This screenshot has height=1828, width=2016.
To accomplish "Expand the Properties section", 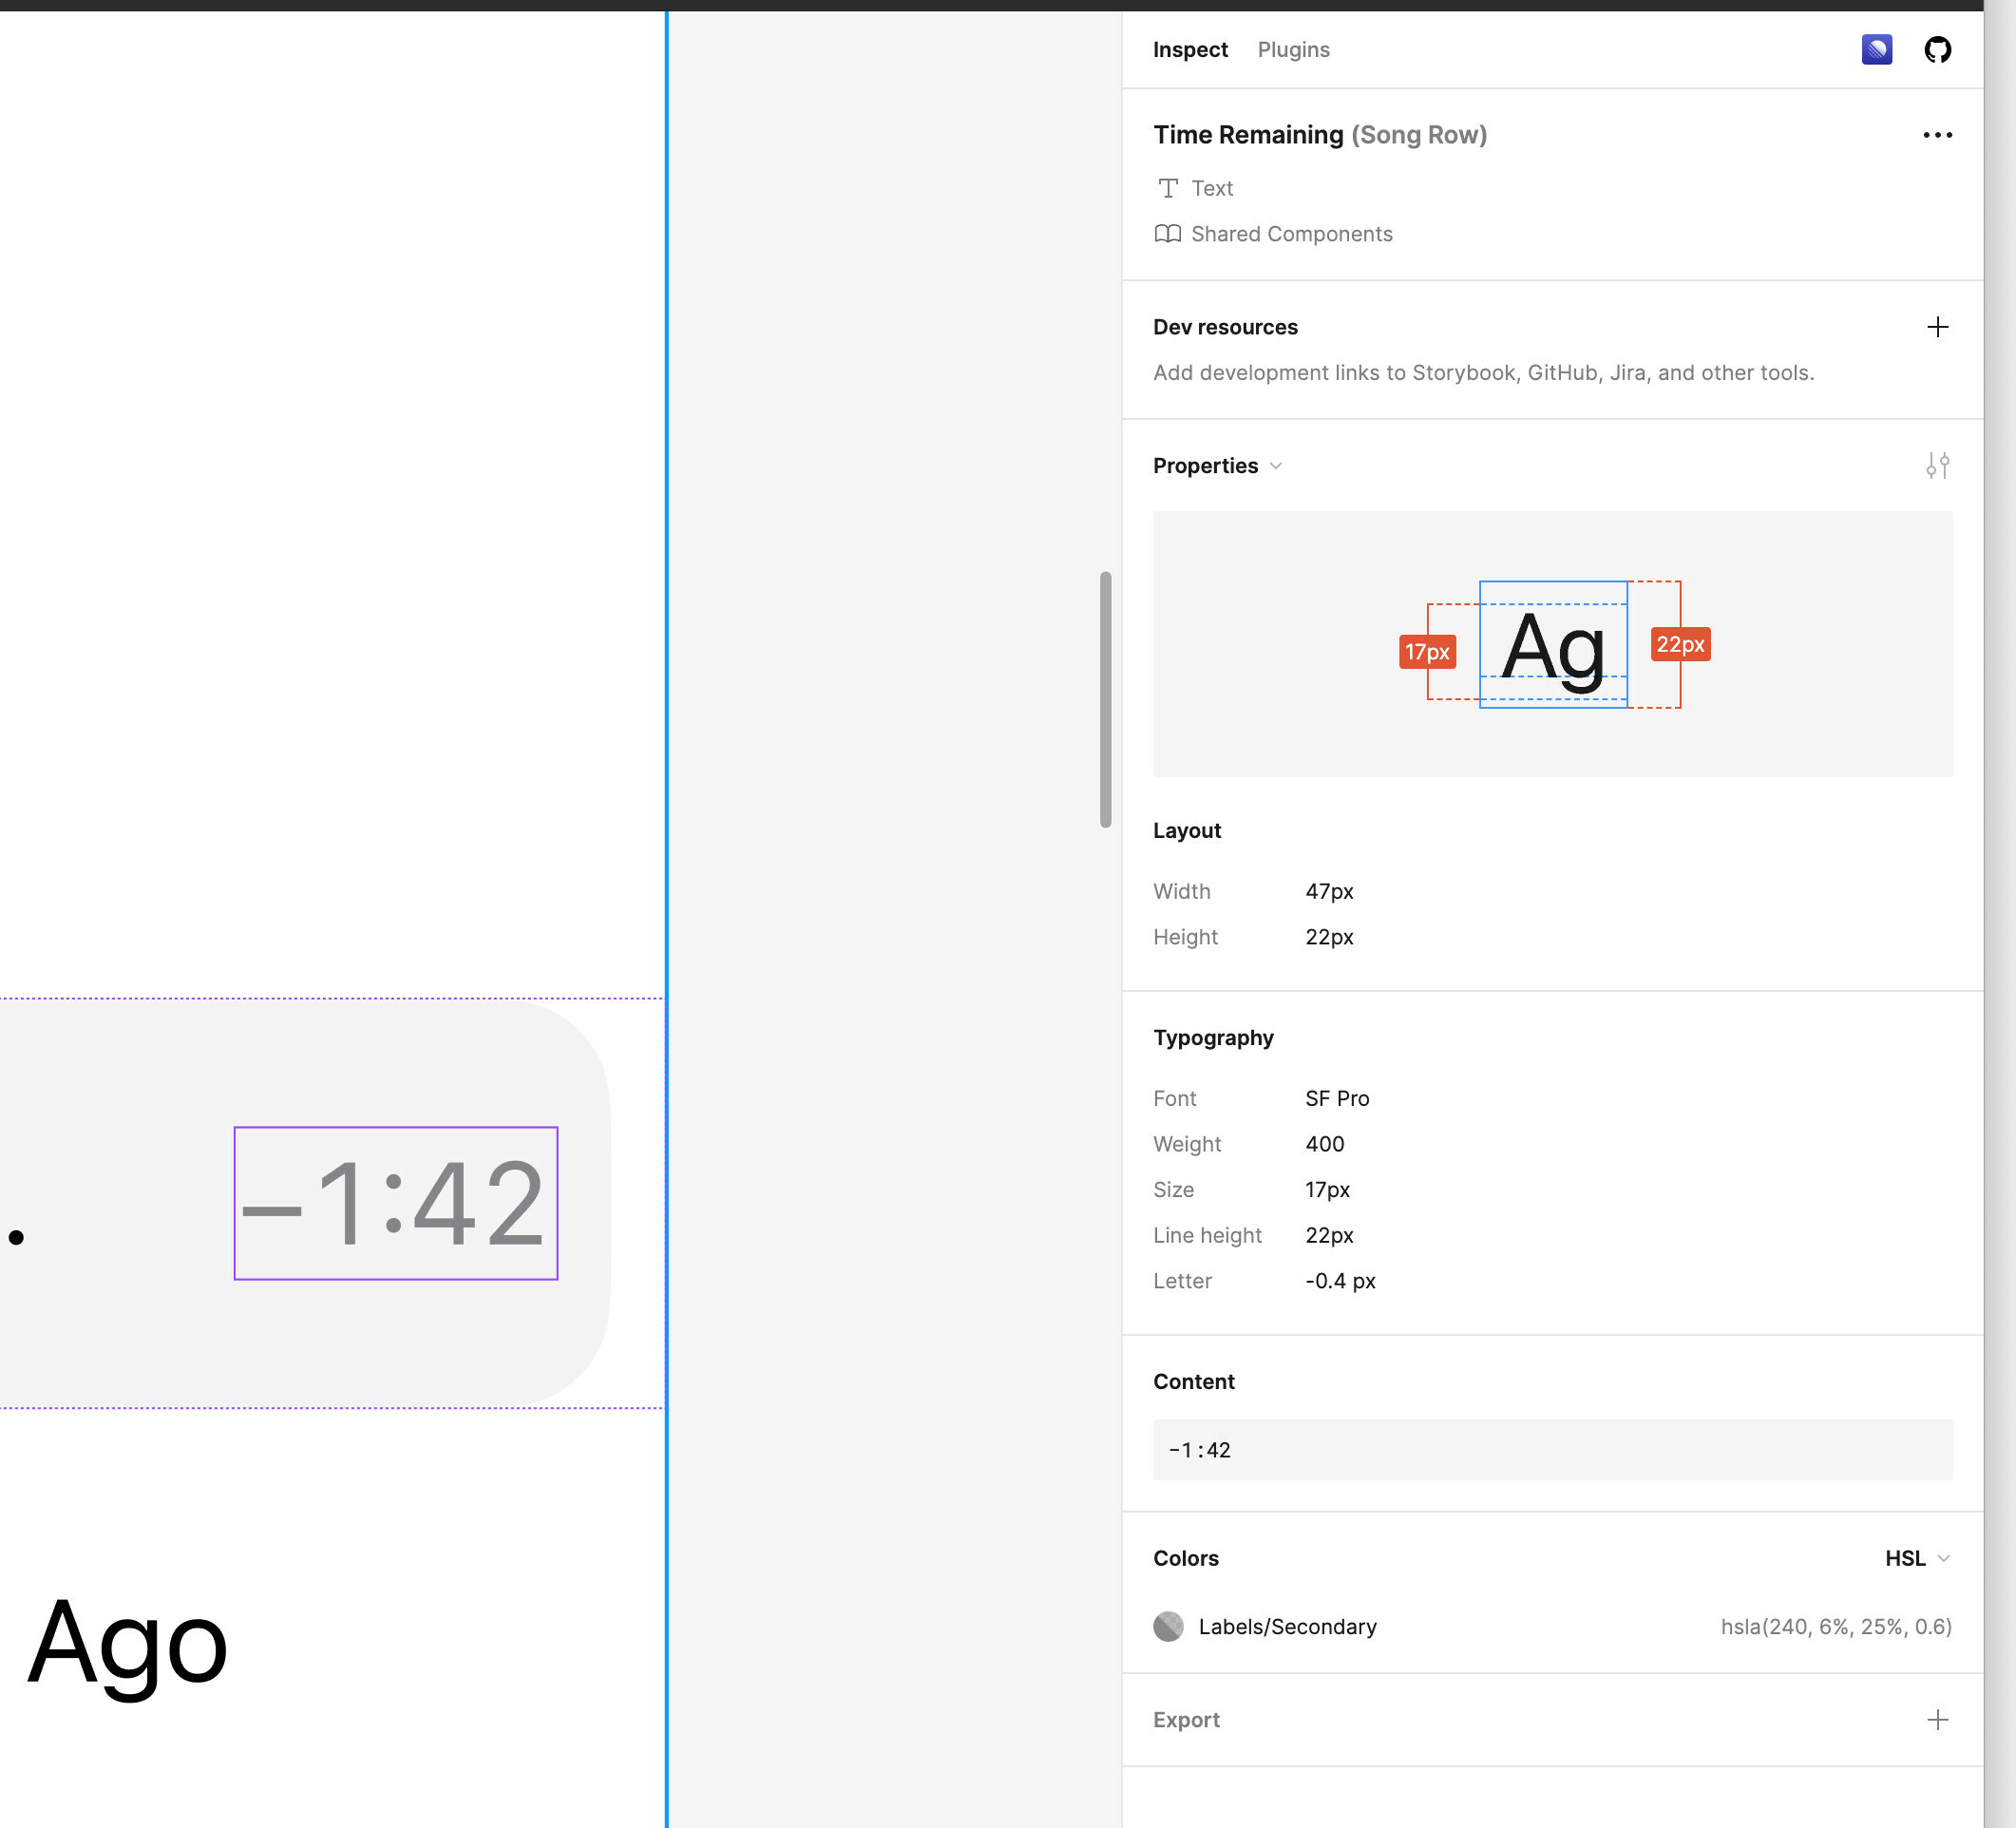I will pyautogui.click(x=1277, y=466).
